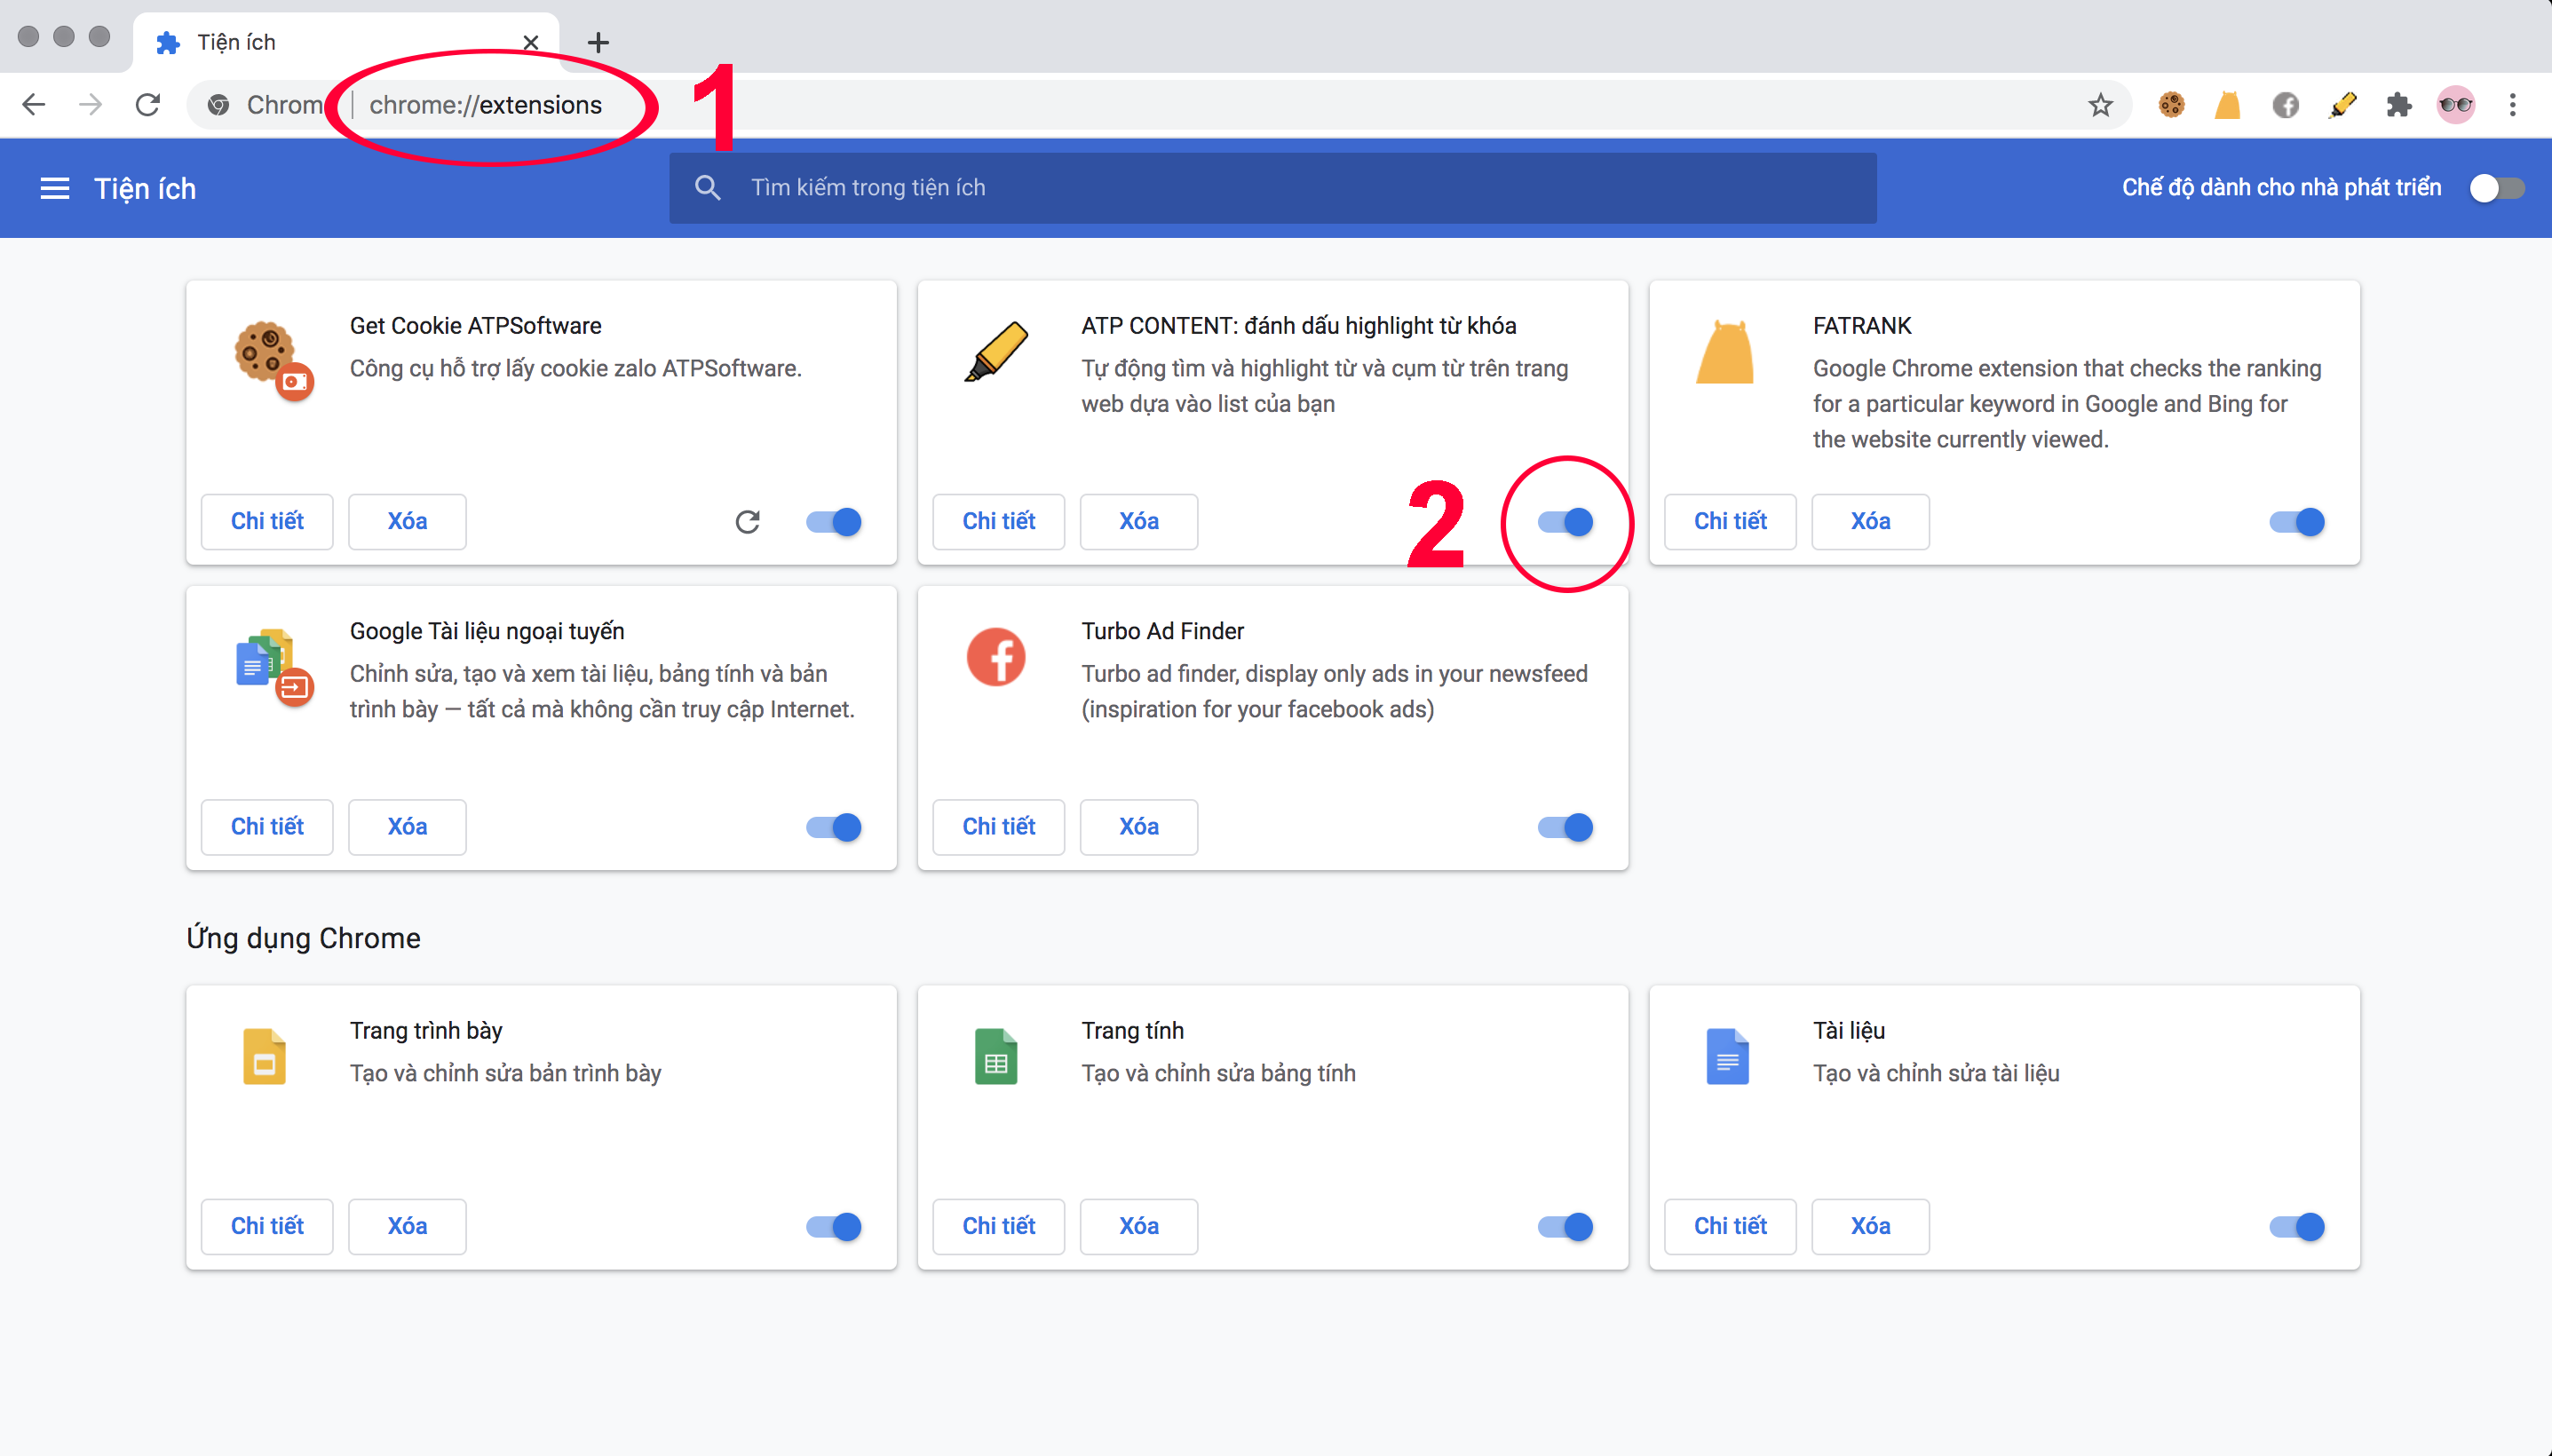2552x1456 pixels.
Task: Click Trang trình bày Slides icon
Action: [x=264, y=1056]
